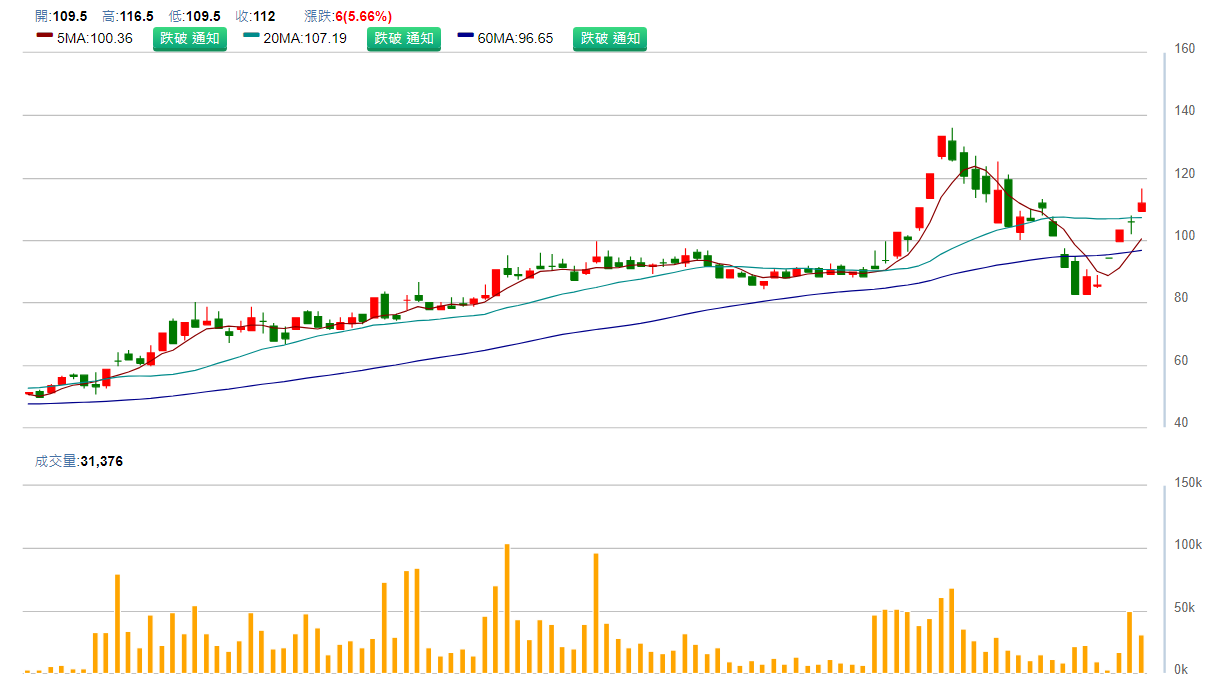Click the 成交量 31,376 volume label
This screenshot has height=685, width=1230.
pyautogui.click(x=79, y=461)
